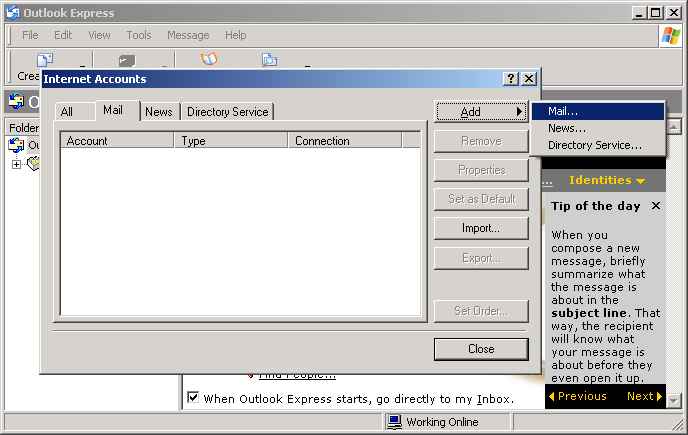The height and width of the screenshot is (435, 688).
Task: Select the Outlook Express root folder icon
Action: coord(16,145)
